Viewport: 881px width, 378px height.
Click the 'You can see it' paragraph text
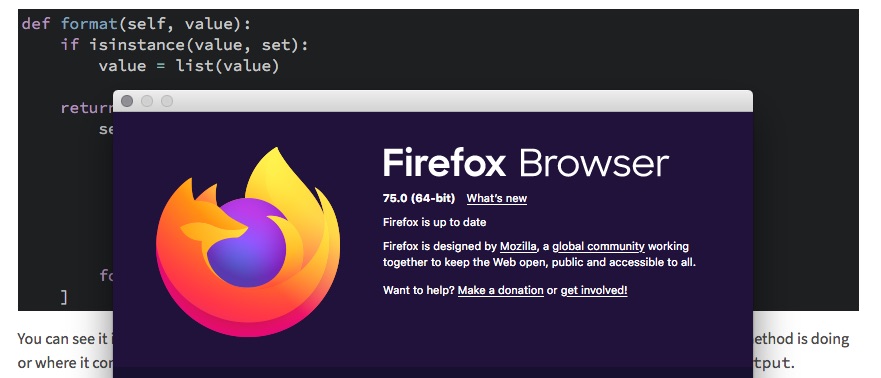click(65, 339)
